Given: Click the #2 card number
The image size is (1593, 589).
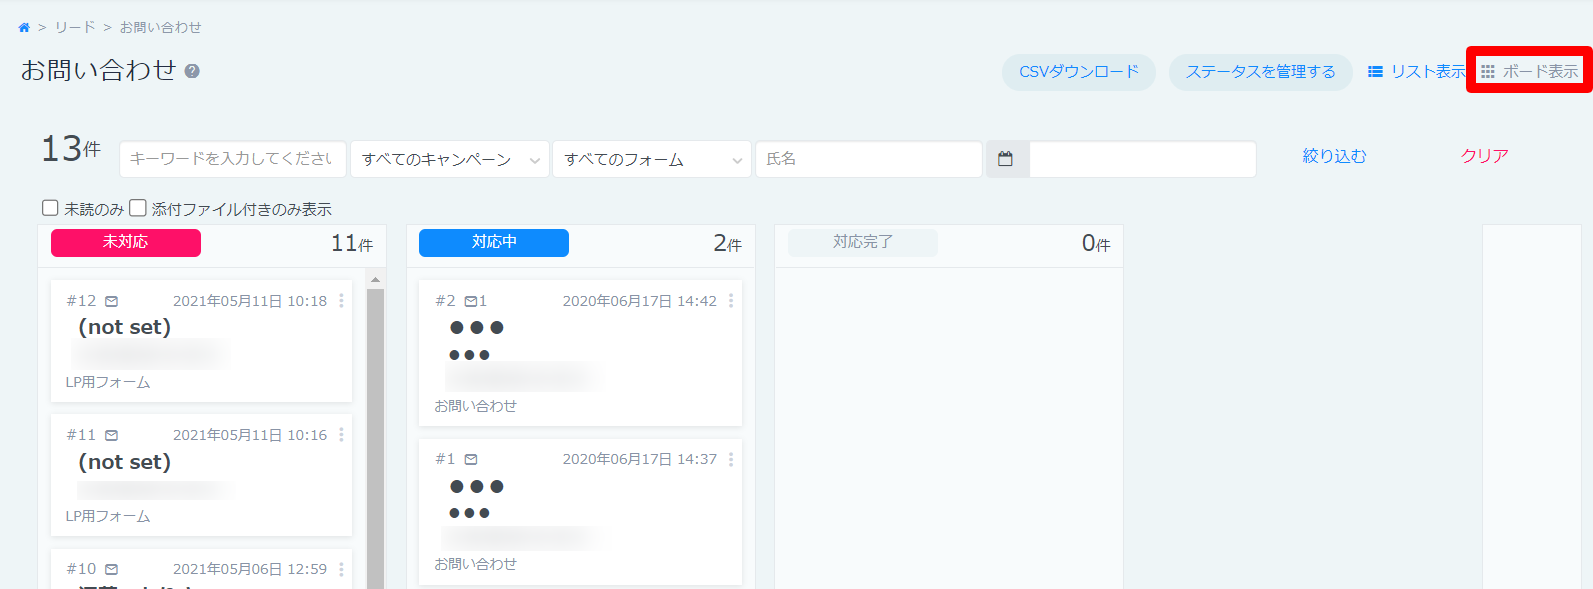Looking at the screenshot, I should [446, 301].
